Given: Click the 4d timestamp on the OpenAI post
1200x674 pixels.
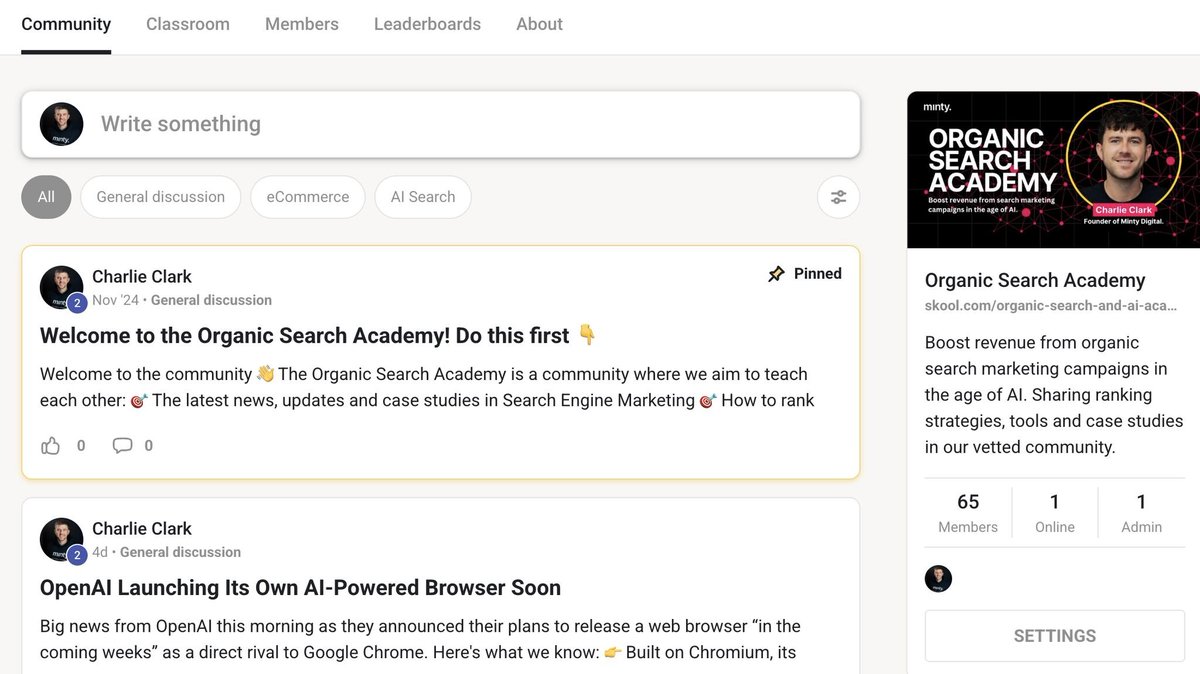Looking at the screenshot, I should point(100,552).
